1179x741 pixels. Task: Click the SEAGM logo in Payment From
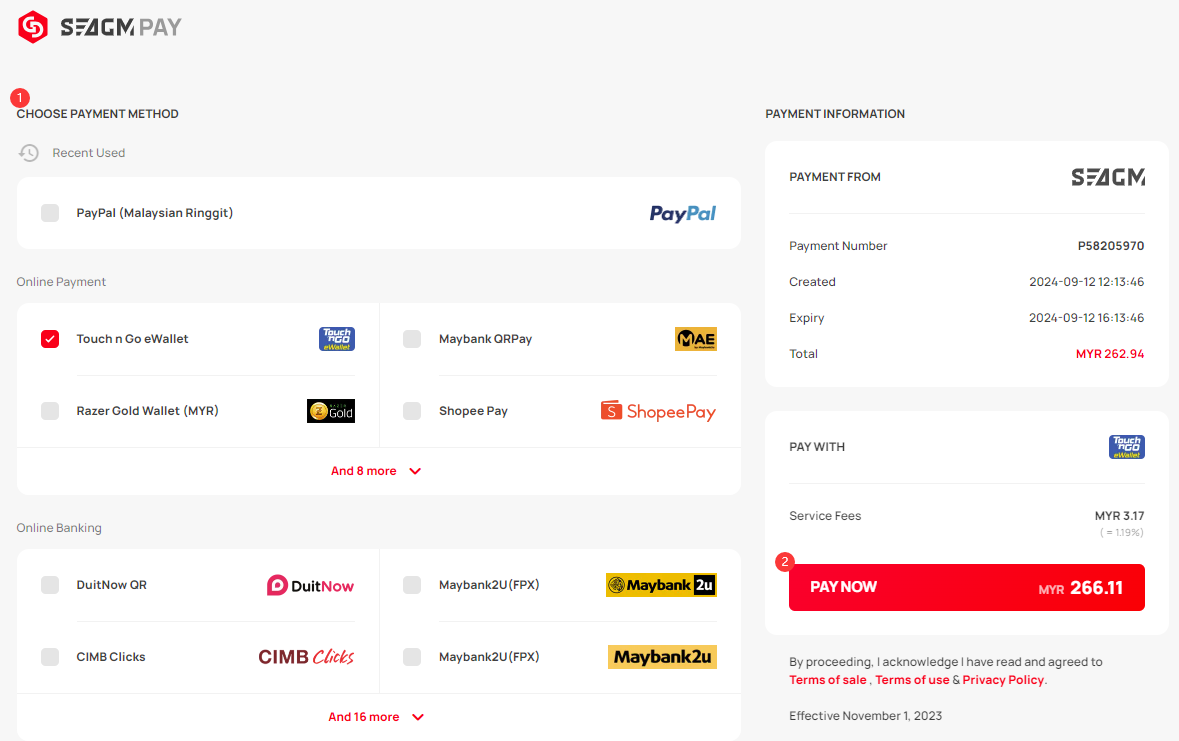(1108, 178)
